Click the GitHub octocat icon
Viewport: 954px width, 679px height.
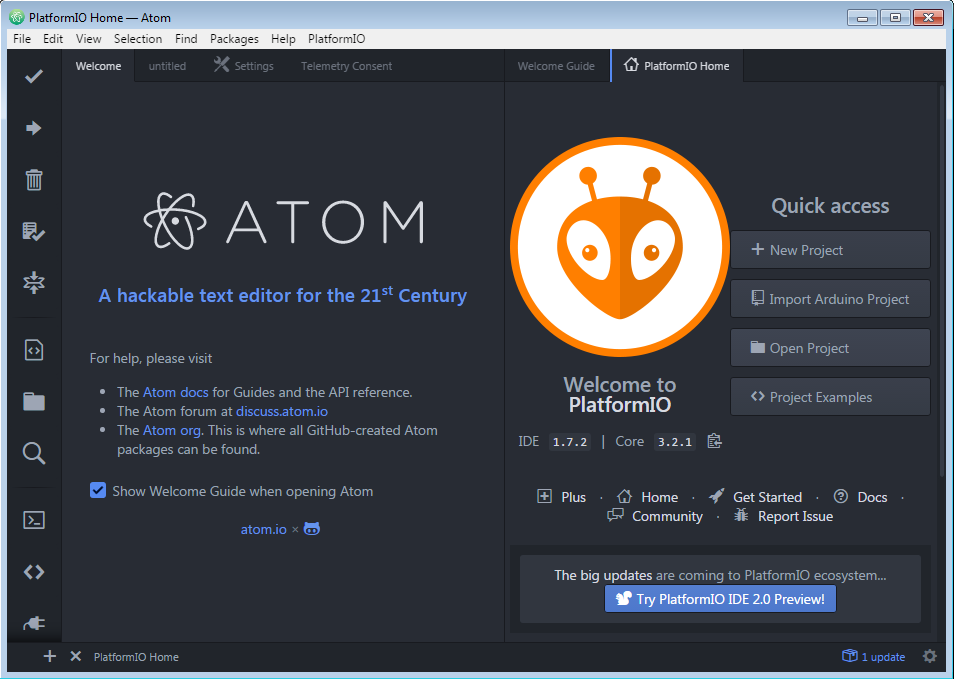tap(312, 529)
